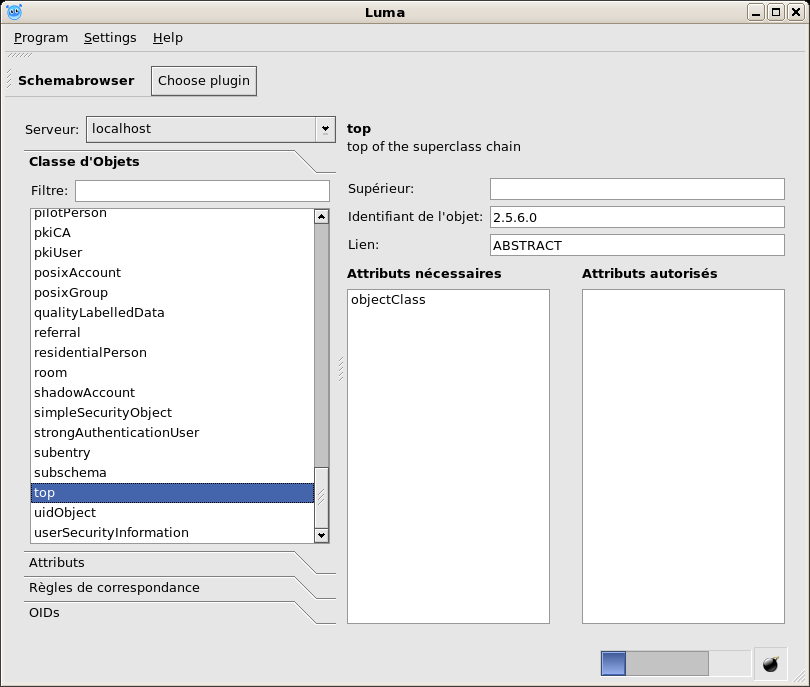Screen dimensions: 810x687
Task: Click the Identifiant de l'objet field
Action: (x=636, y=217)
